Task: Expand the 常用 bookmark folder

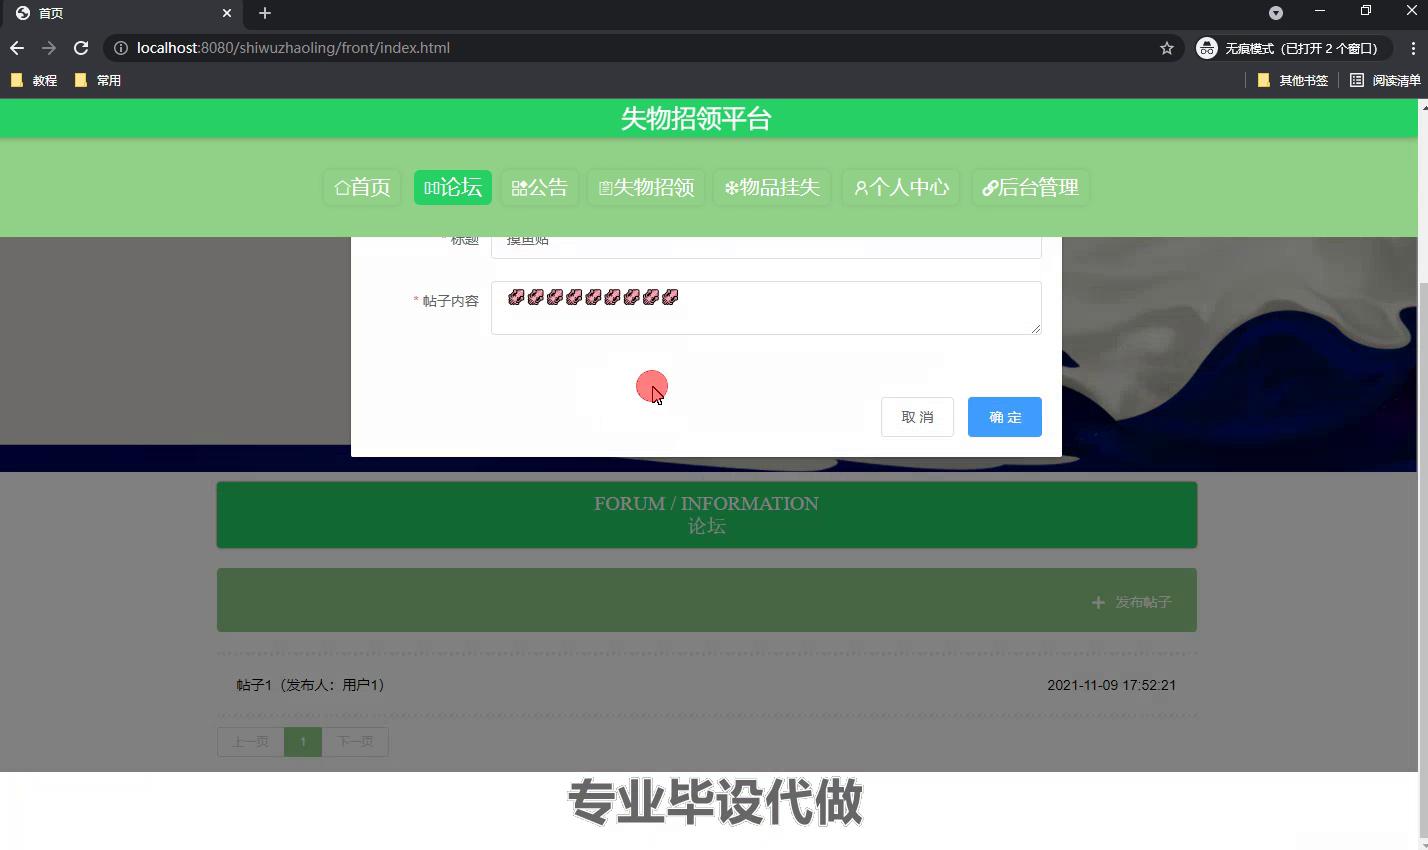Action: click(98, 80)
